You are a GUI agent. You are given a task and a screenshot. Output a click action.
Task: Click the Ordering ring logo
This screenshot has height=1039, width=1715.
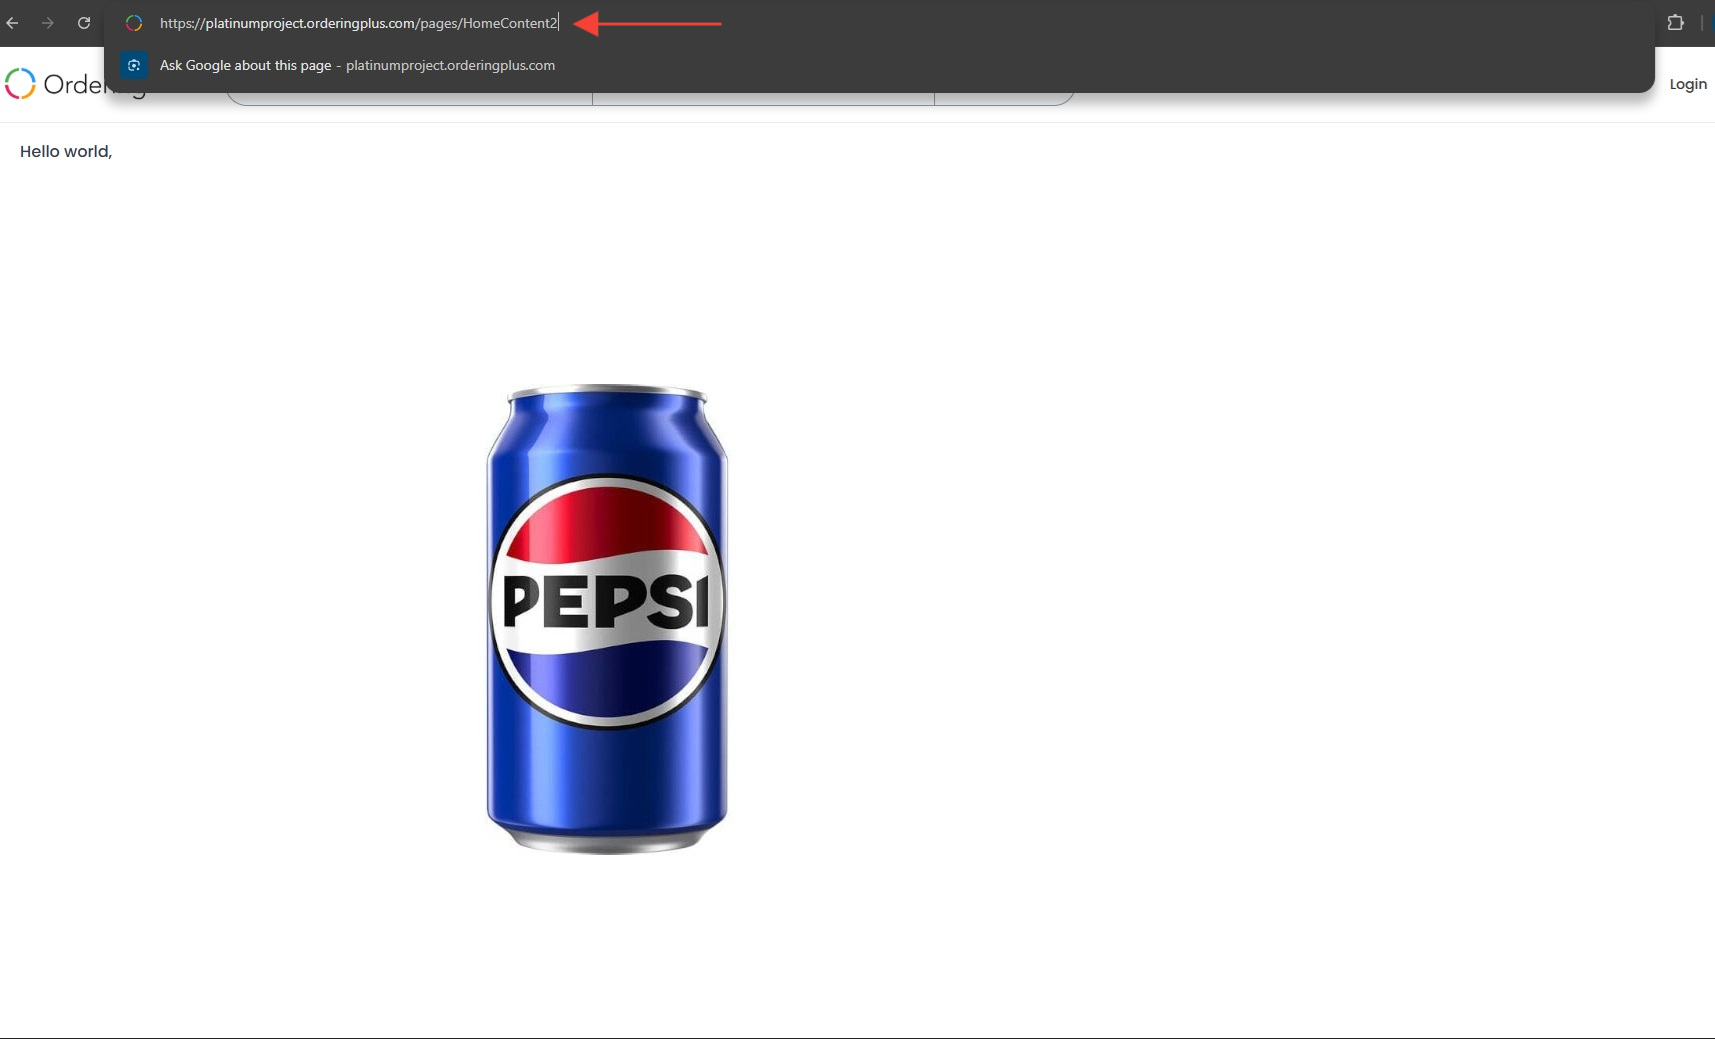coord(20,84)
